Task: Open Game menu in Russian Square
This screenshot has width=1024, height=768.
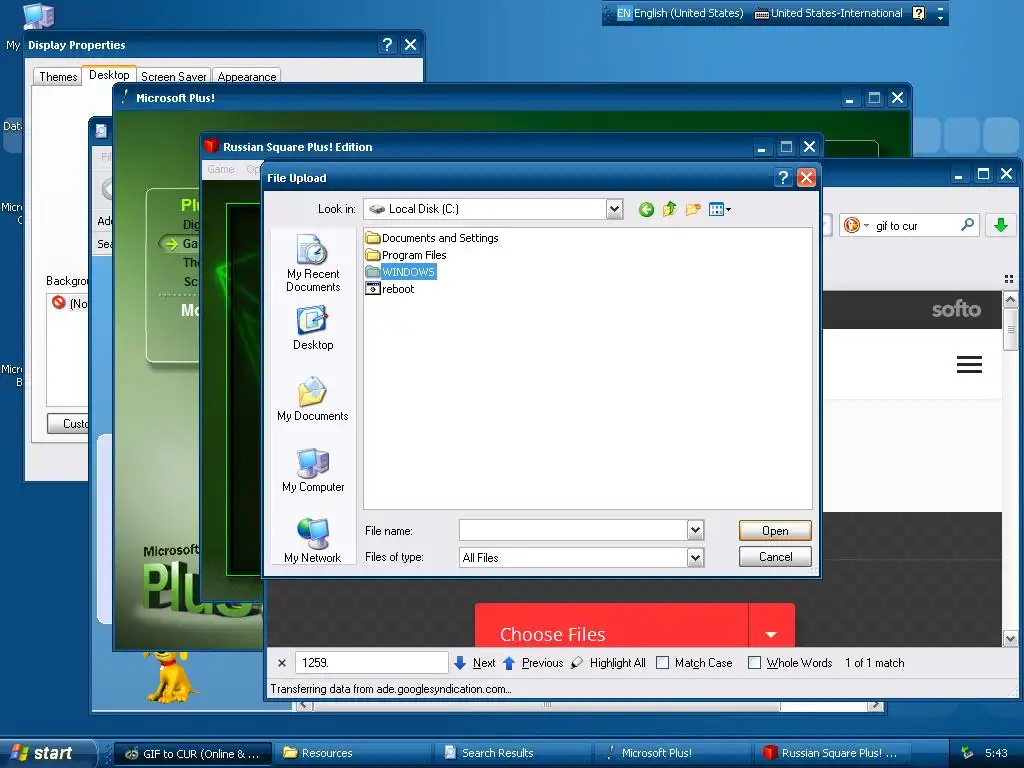Action: (221, 169)
